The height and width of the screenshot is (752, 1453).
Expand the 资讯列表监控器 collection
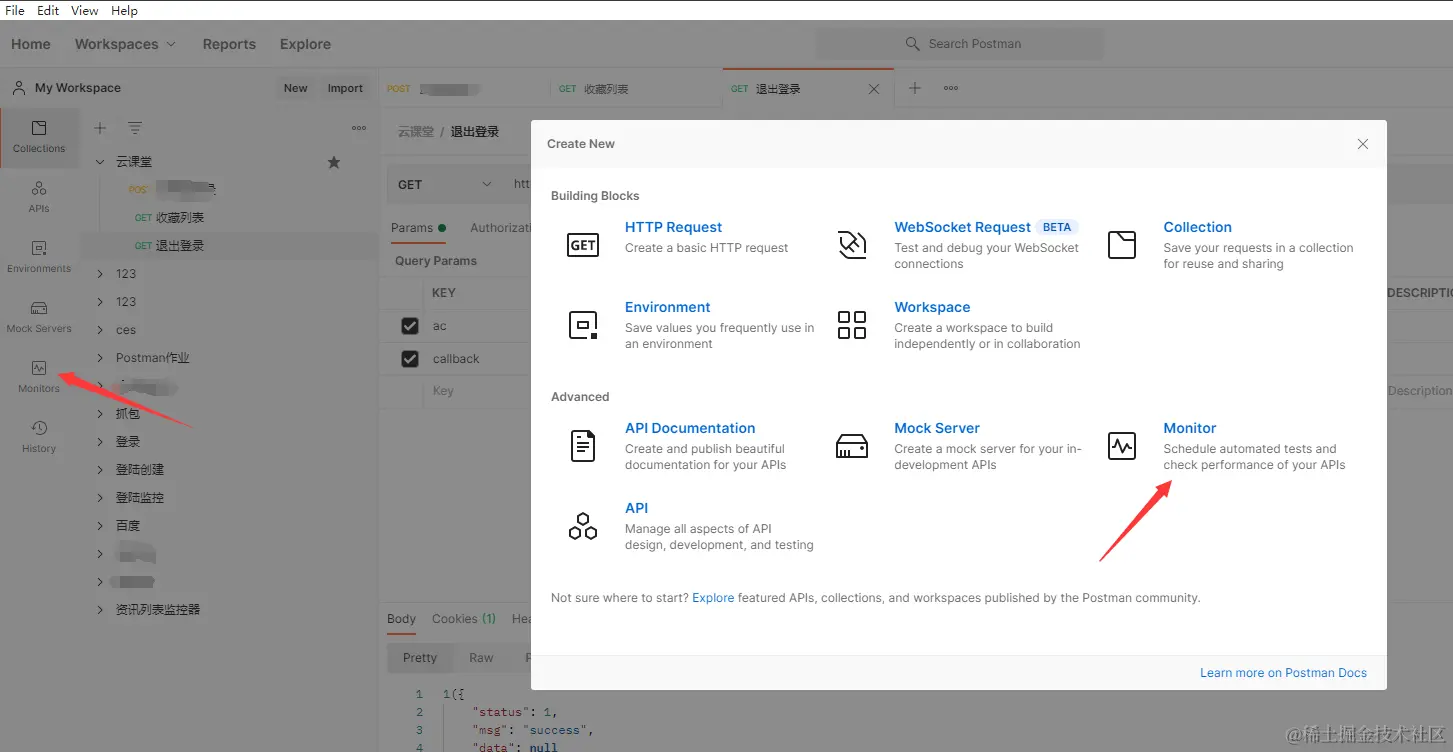pos(100,610)
